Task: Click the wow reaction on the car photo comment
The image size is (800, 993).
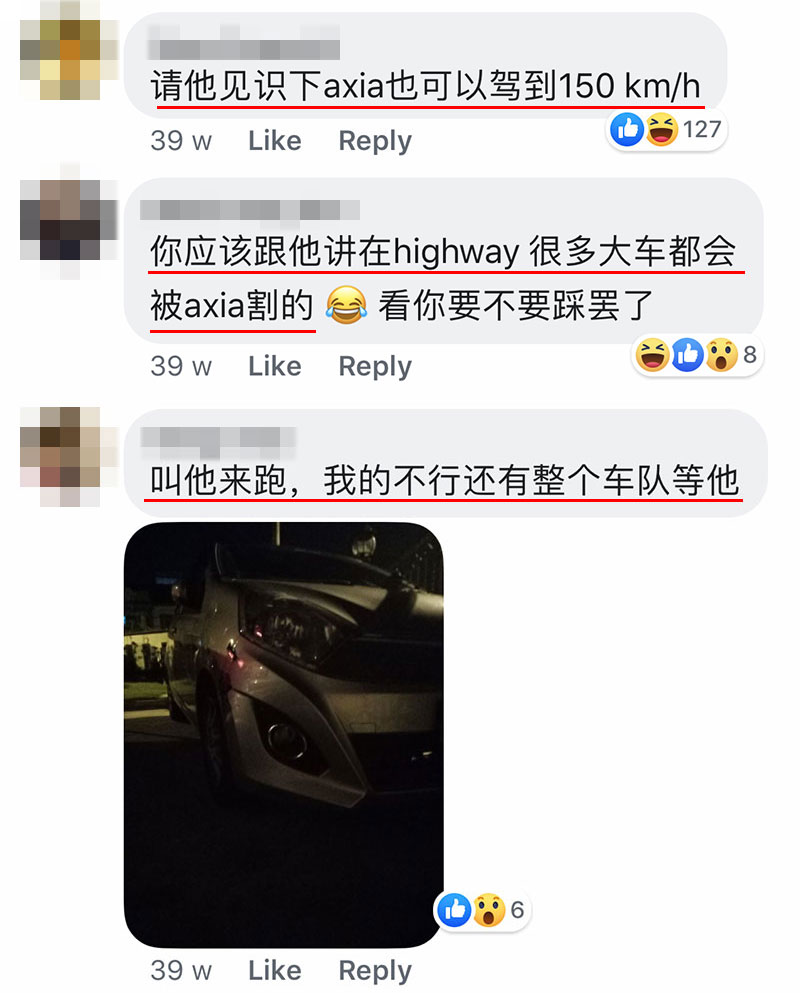Action: coord(489,910)
